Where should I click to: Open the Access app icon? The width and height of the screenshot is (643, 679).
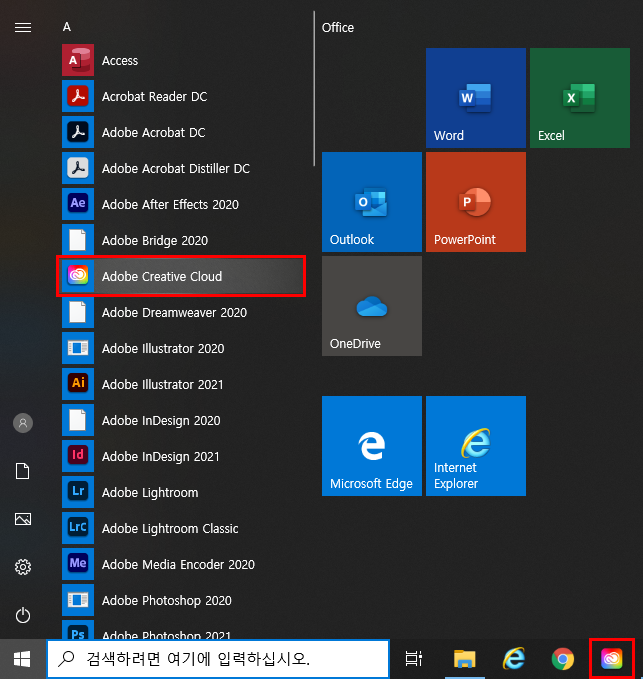[78, 60]
